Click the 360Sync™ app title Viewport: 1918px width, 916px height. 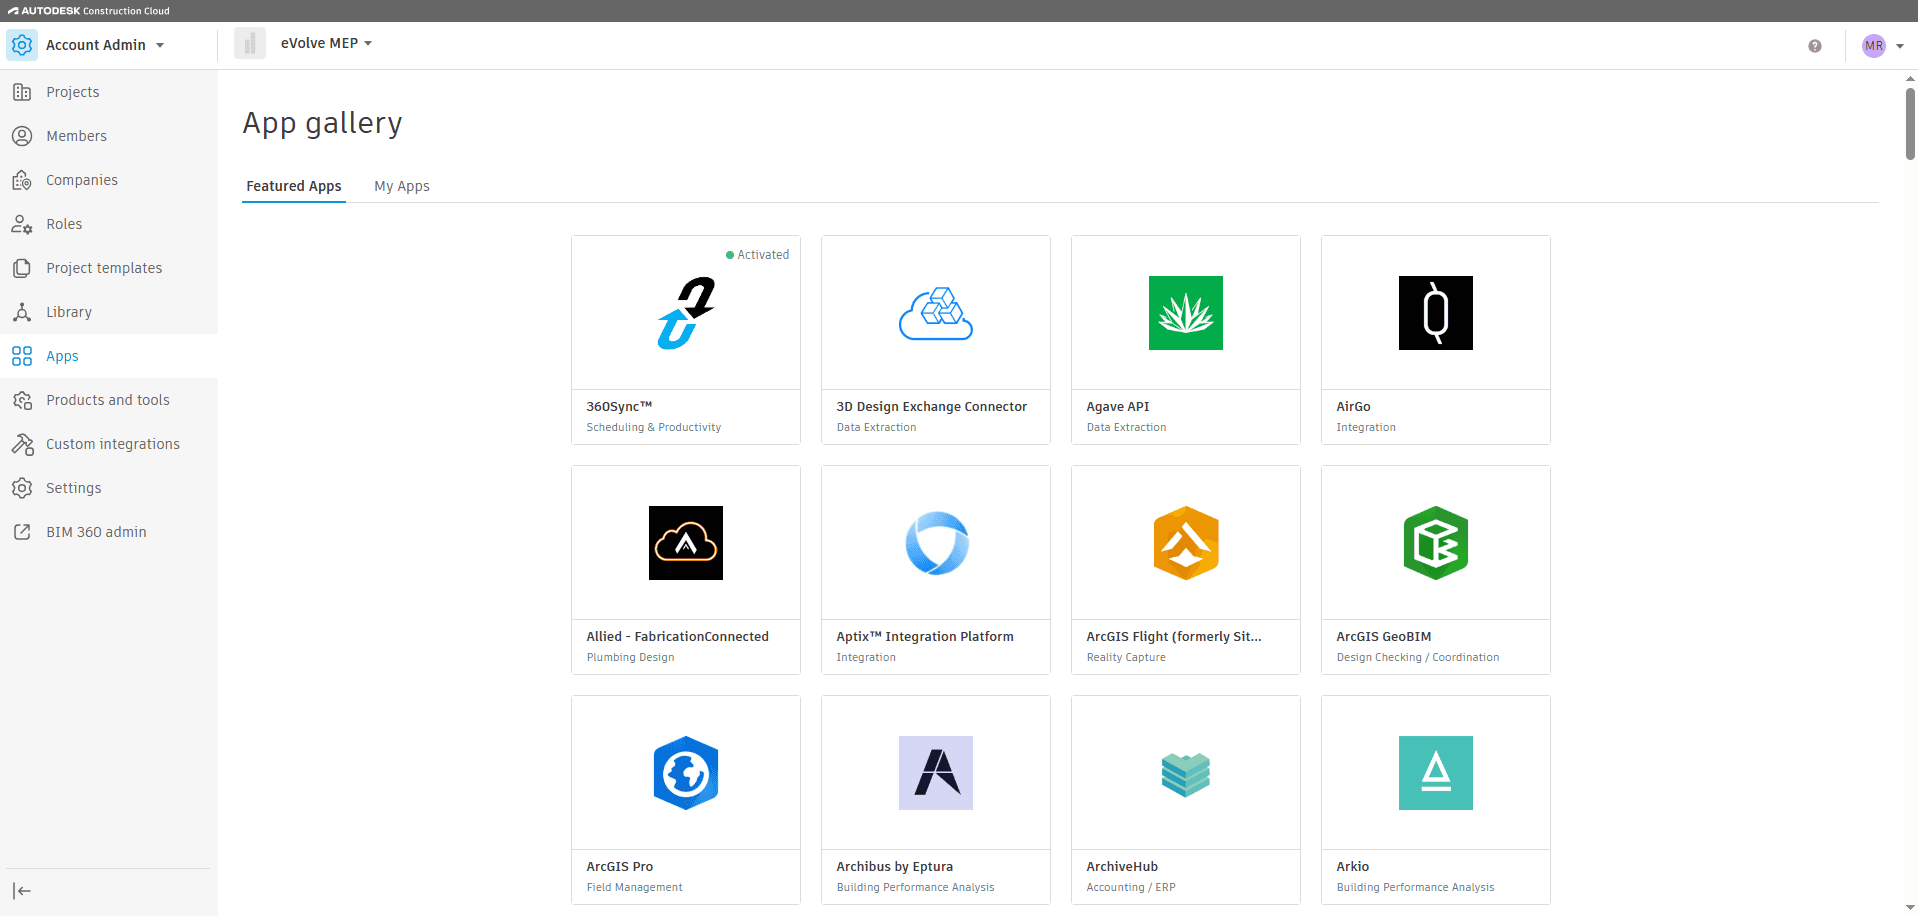pos(619,407)
